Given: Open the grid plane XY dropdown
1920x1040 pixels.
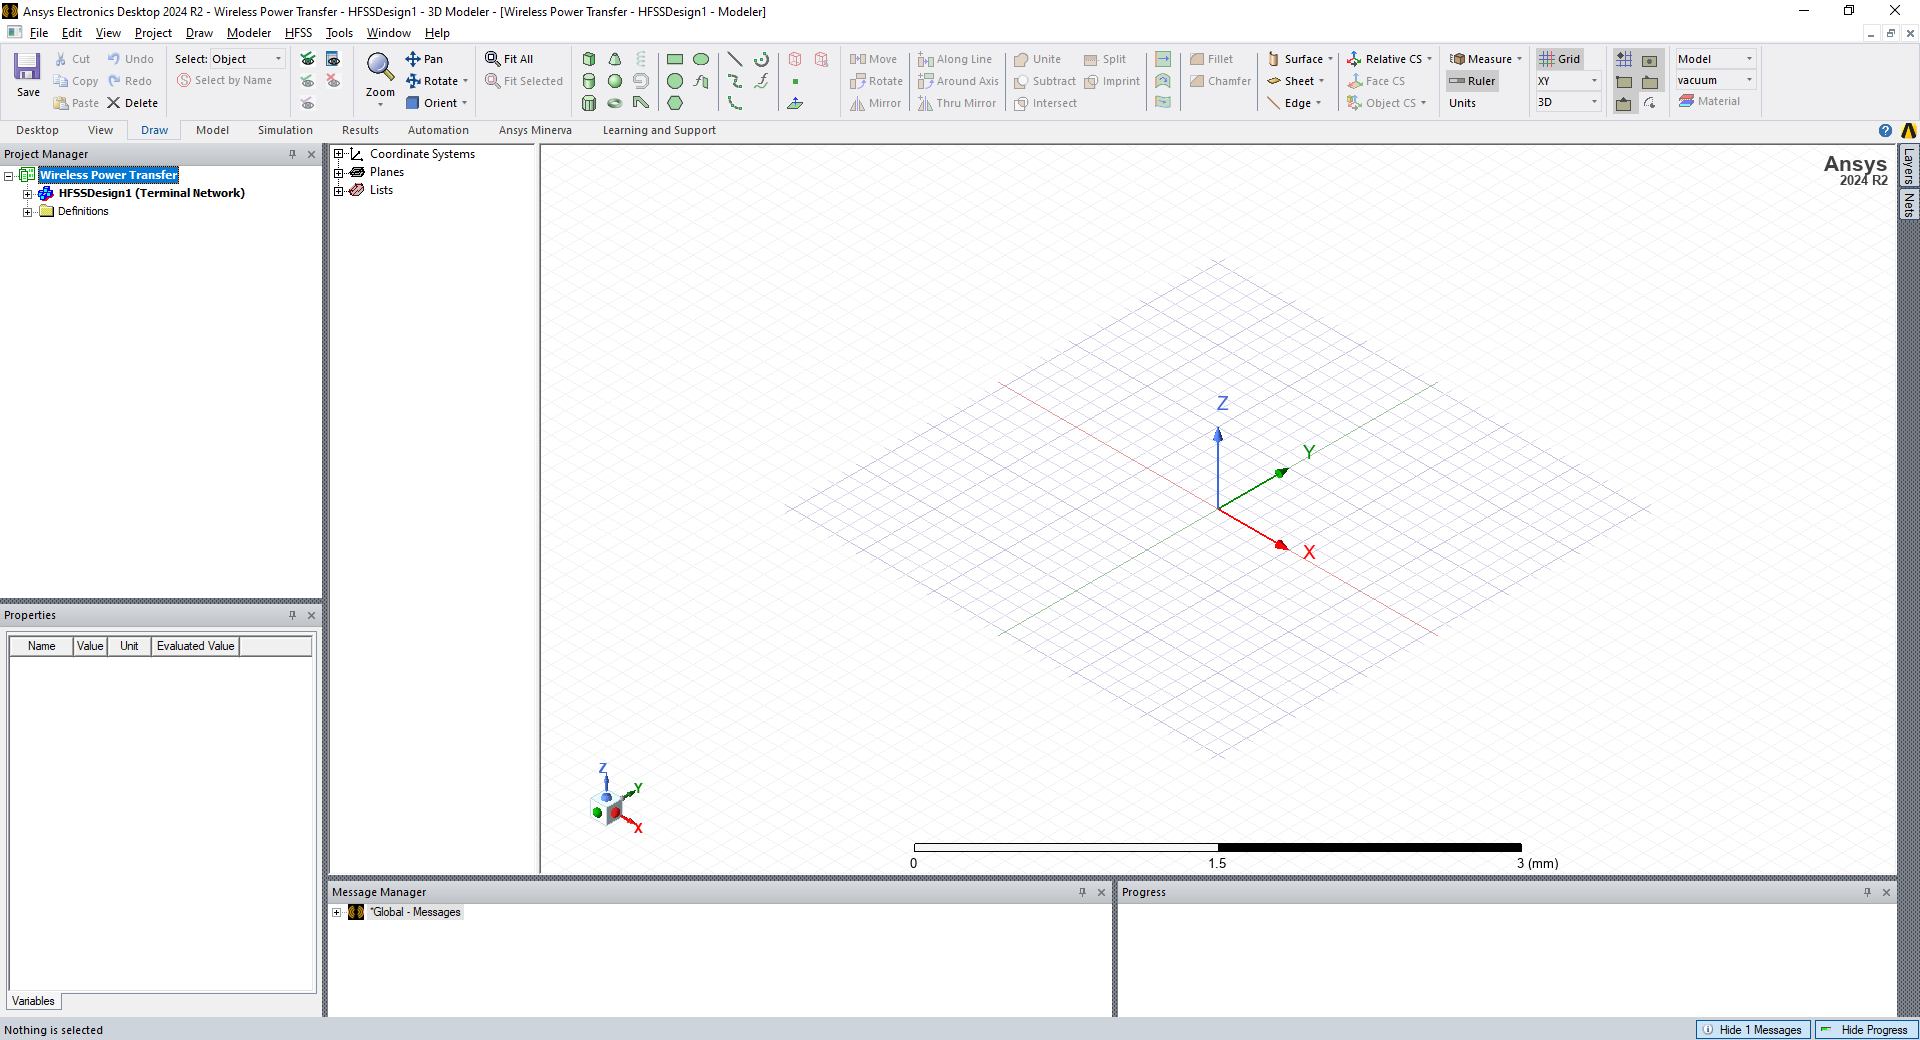Looking at the screenshot, I should pyautogui.click(x=1593, y=81).
